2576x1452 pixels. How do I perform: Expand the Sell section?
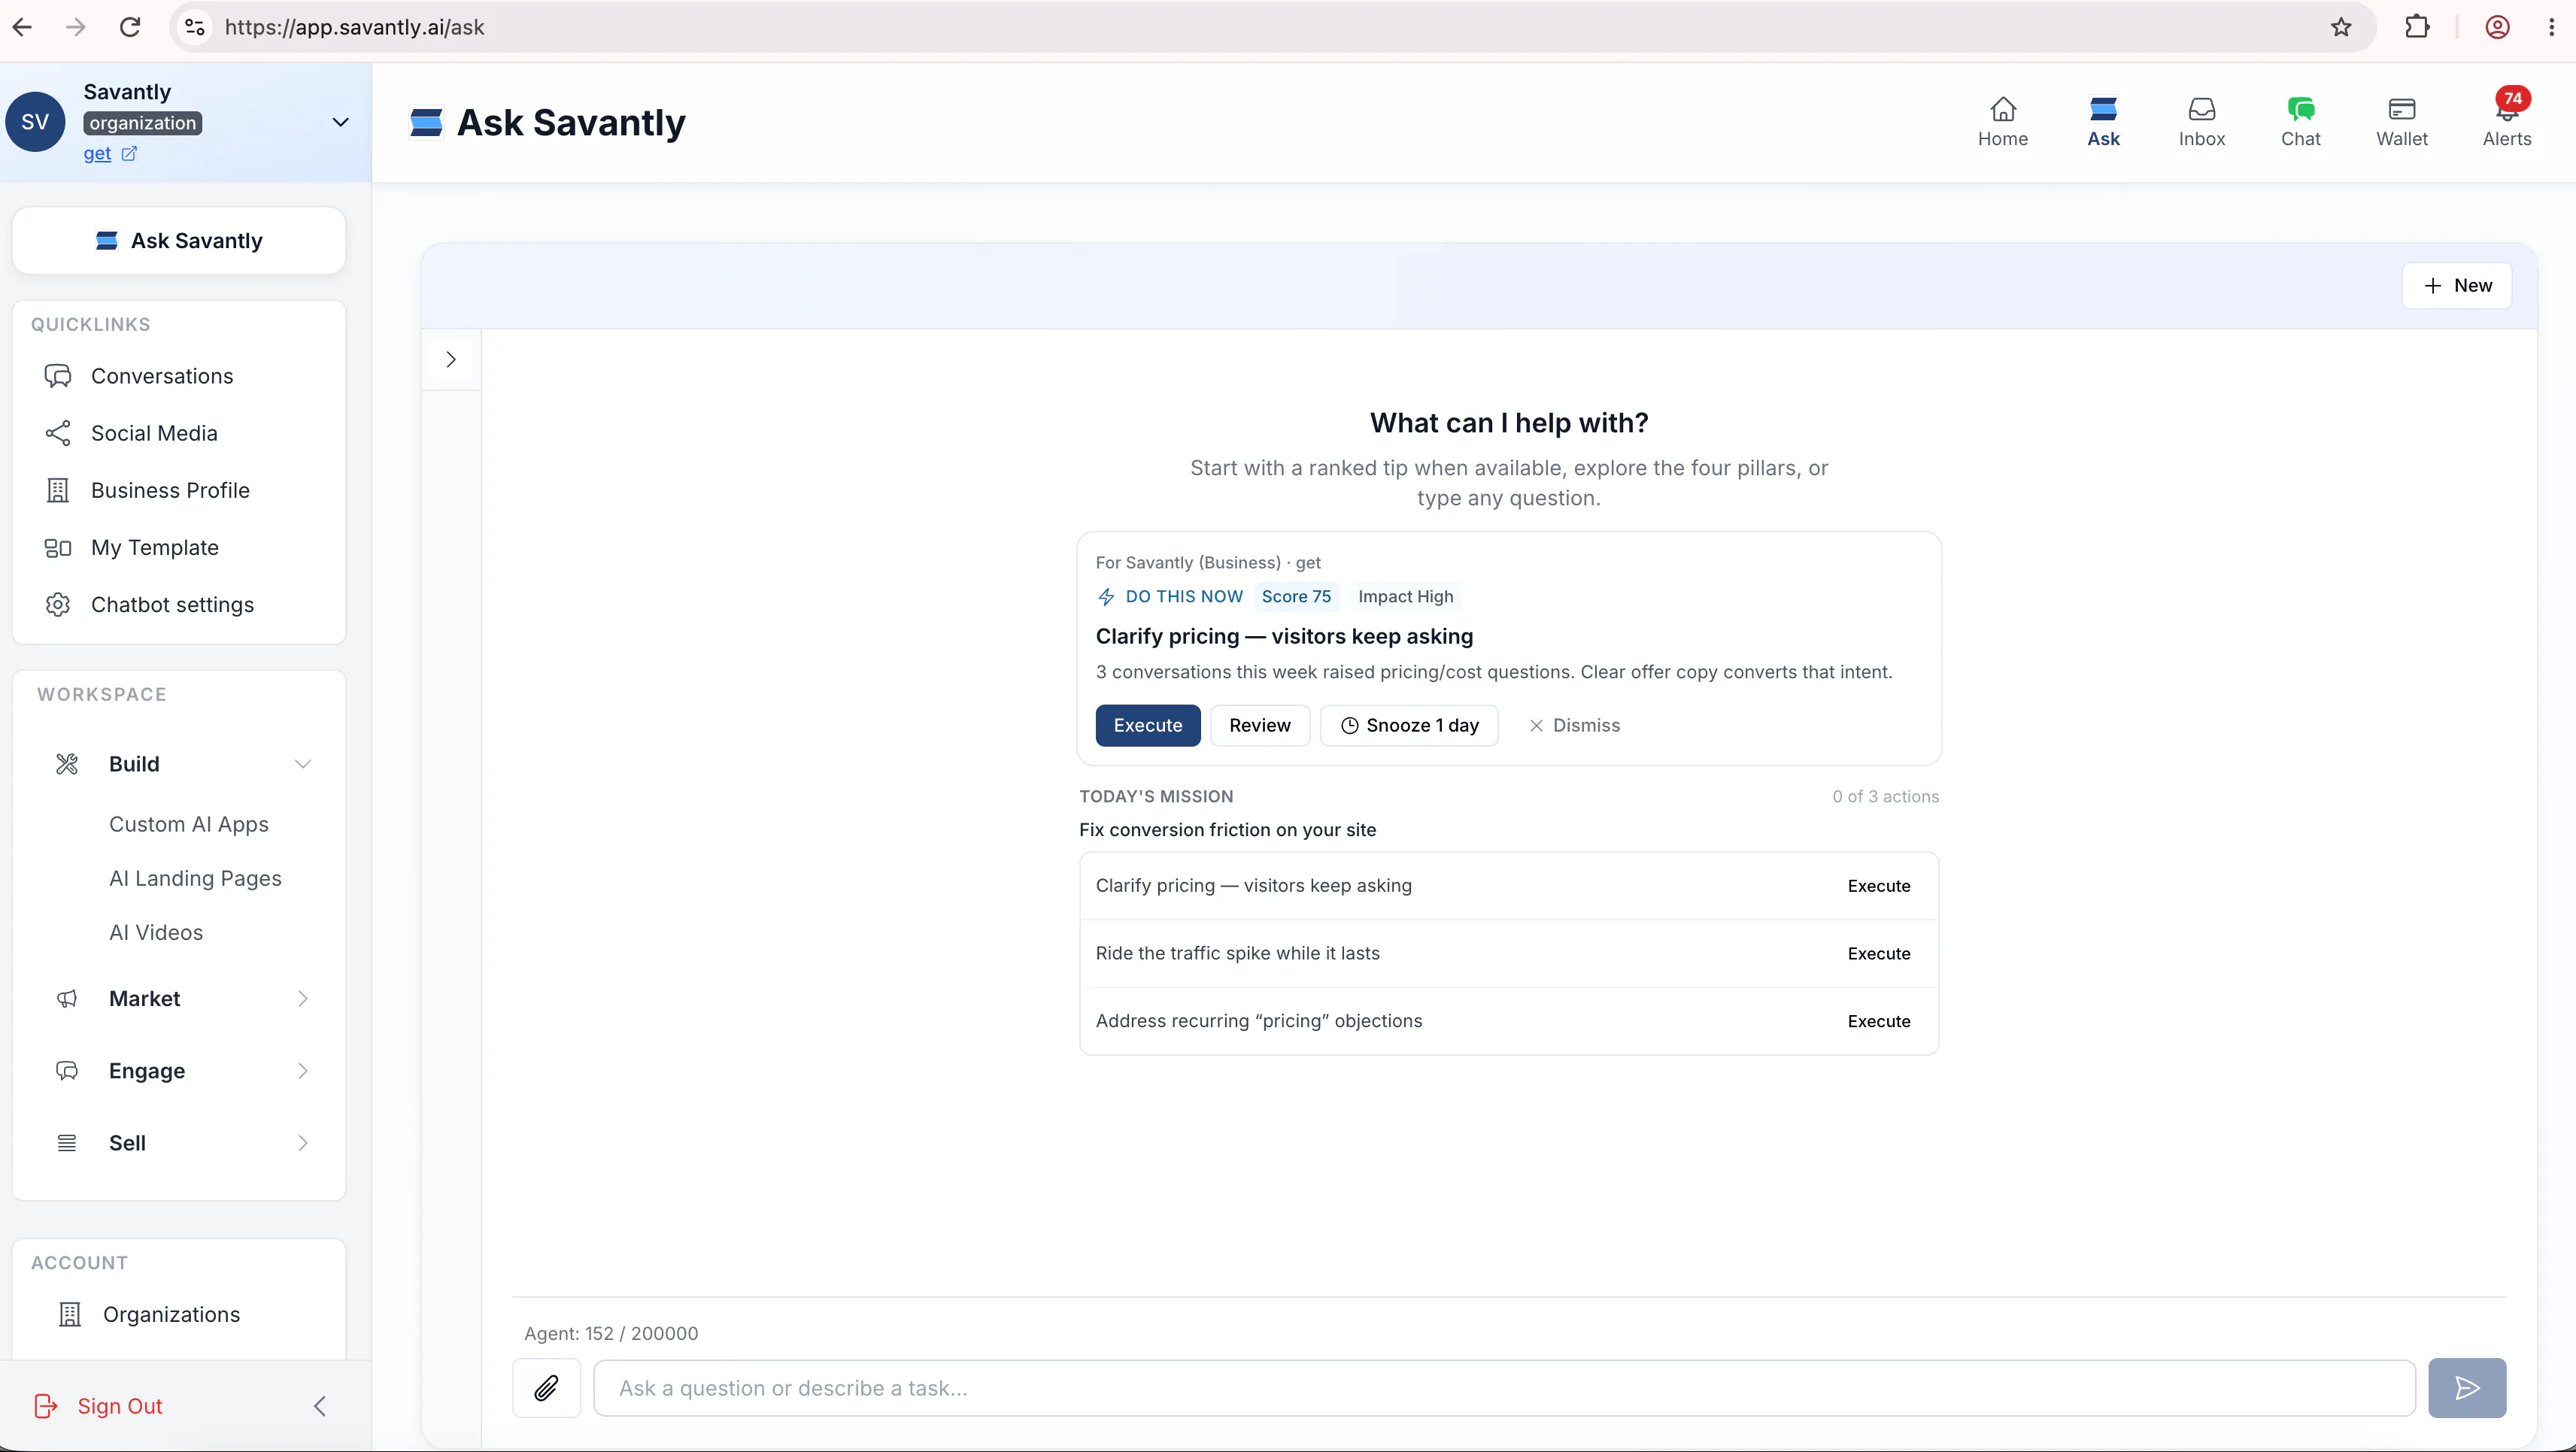coord(302,1143)
